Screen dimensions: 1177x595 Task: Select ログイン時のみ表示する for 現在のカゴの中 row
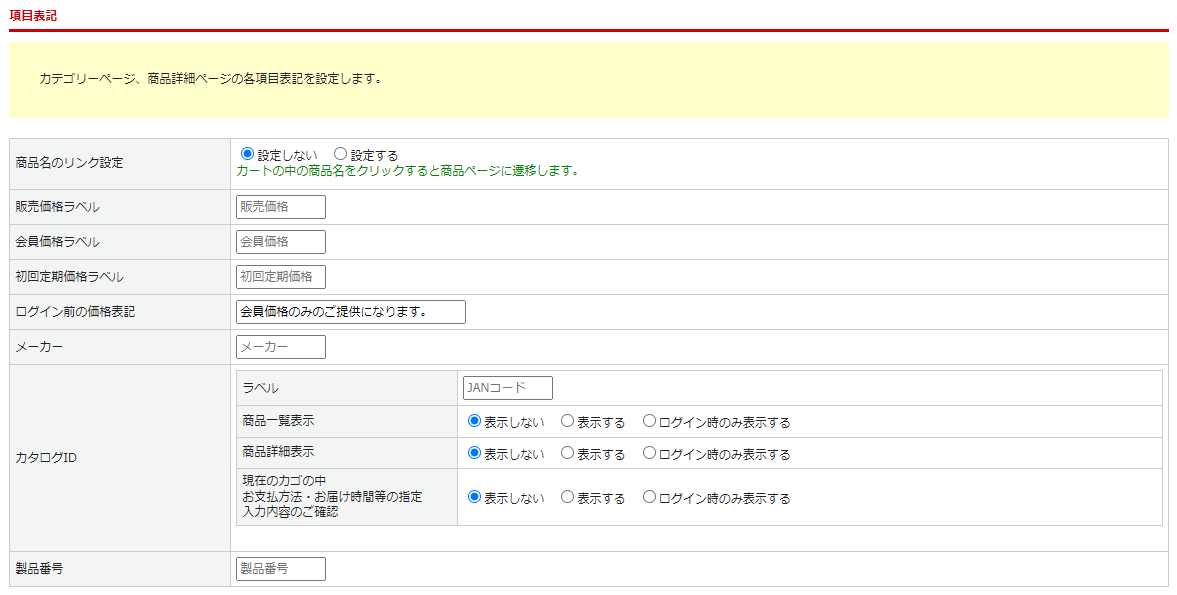click(650, 496)
